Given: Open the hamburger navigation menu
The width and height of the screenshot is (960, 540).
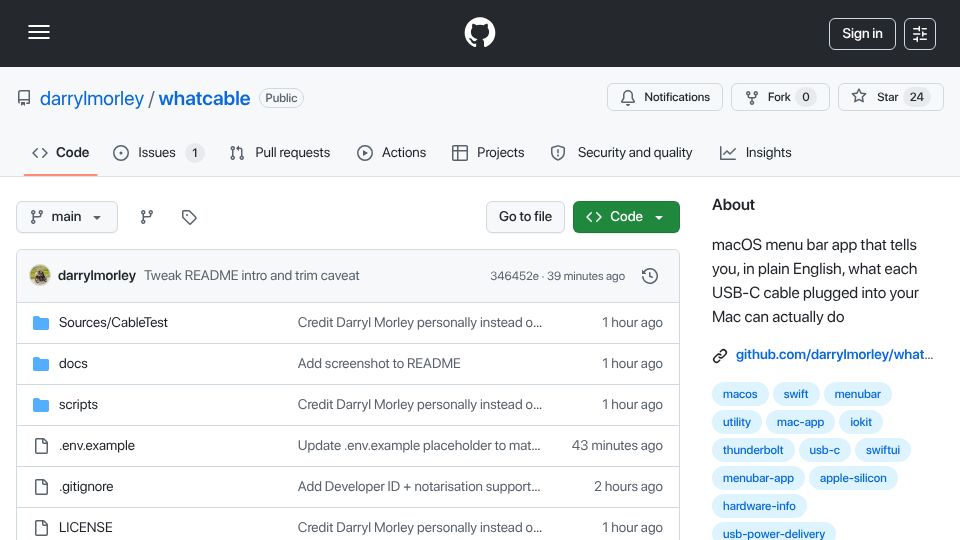Looking at the screenshot, I should pyautogui.click(x=39, y=32).
